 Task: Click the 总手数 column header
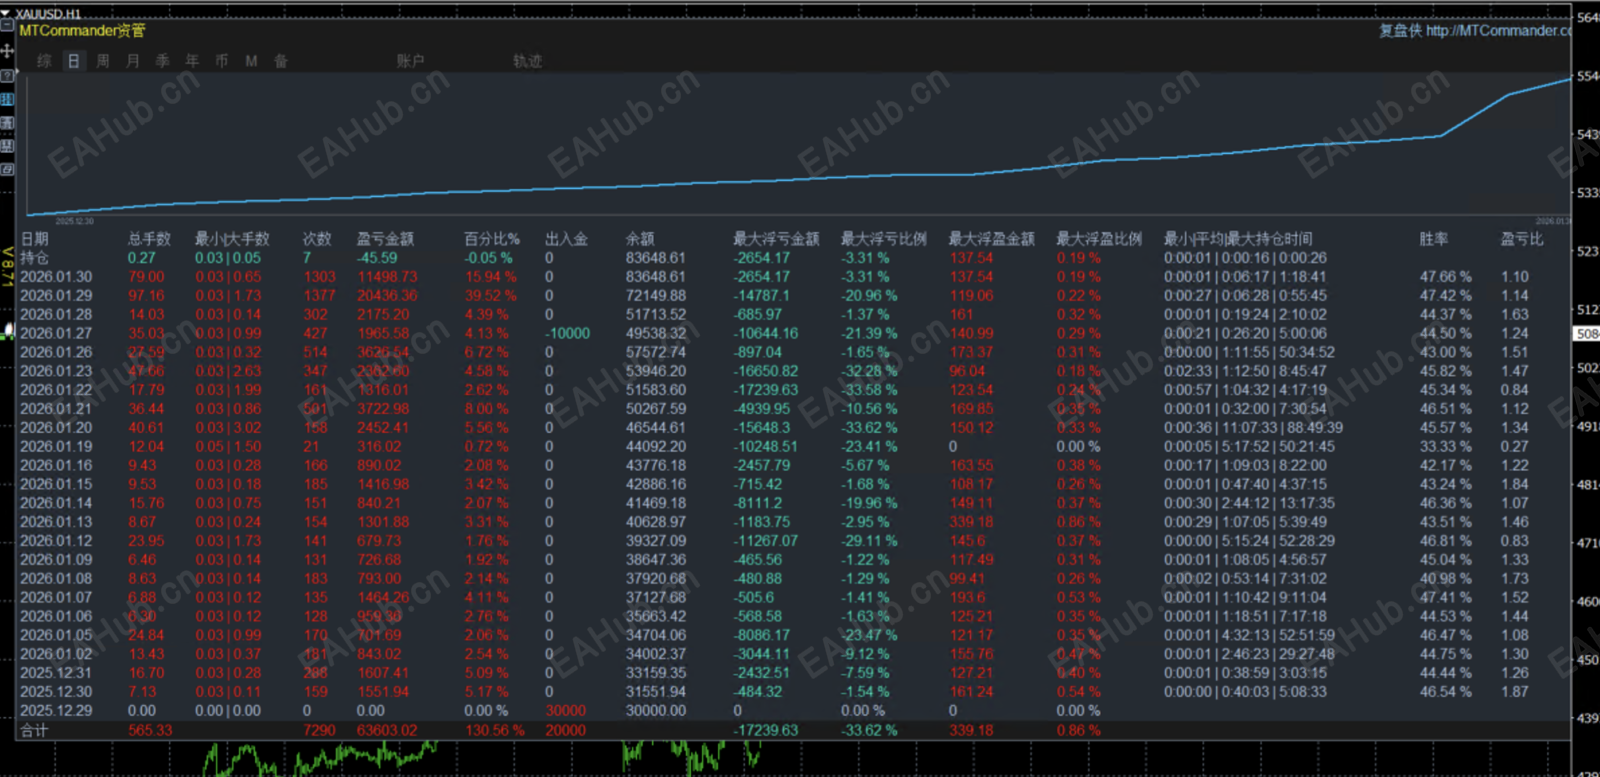149,239
